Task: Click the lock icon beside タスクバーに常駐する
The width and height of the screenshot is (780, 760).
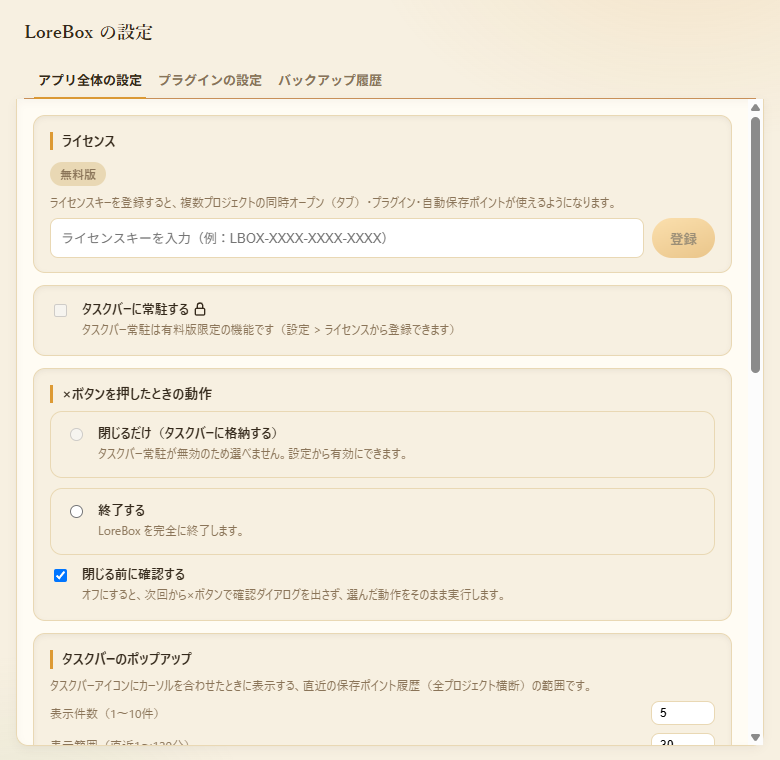Action: click(200, 309)
